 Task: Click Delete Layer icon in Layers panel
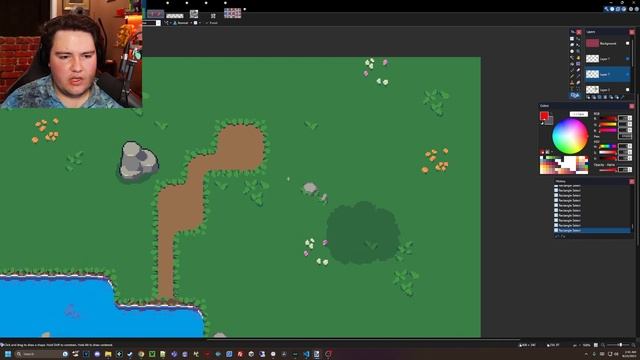[594, 97]
